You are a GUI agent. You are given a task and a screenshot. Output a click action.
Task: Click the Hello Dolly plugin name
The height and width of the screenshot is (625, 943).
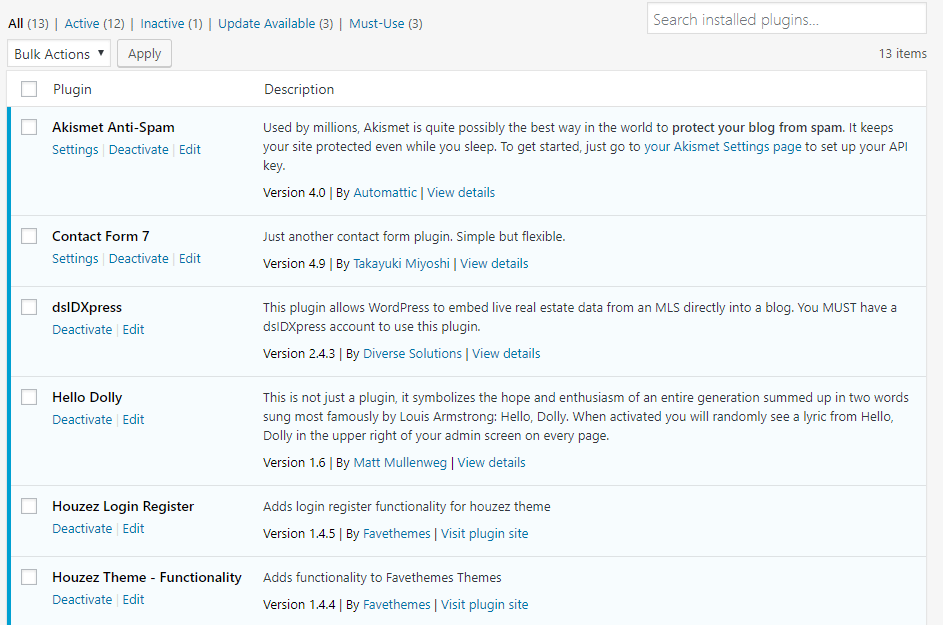pyautogui.click(x=87, y=397)
